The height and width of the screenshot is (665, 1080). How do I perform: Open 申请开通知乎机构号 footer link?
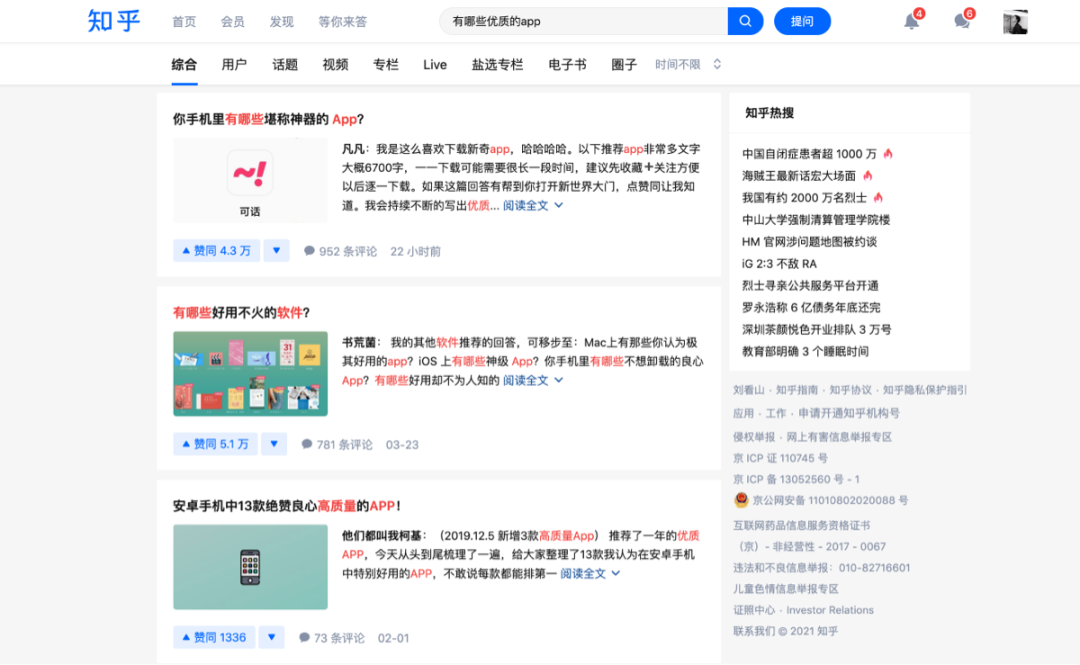point(849,413)
